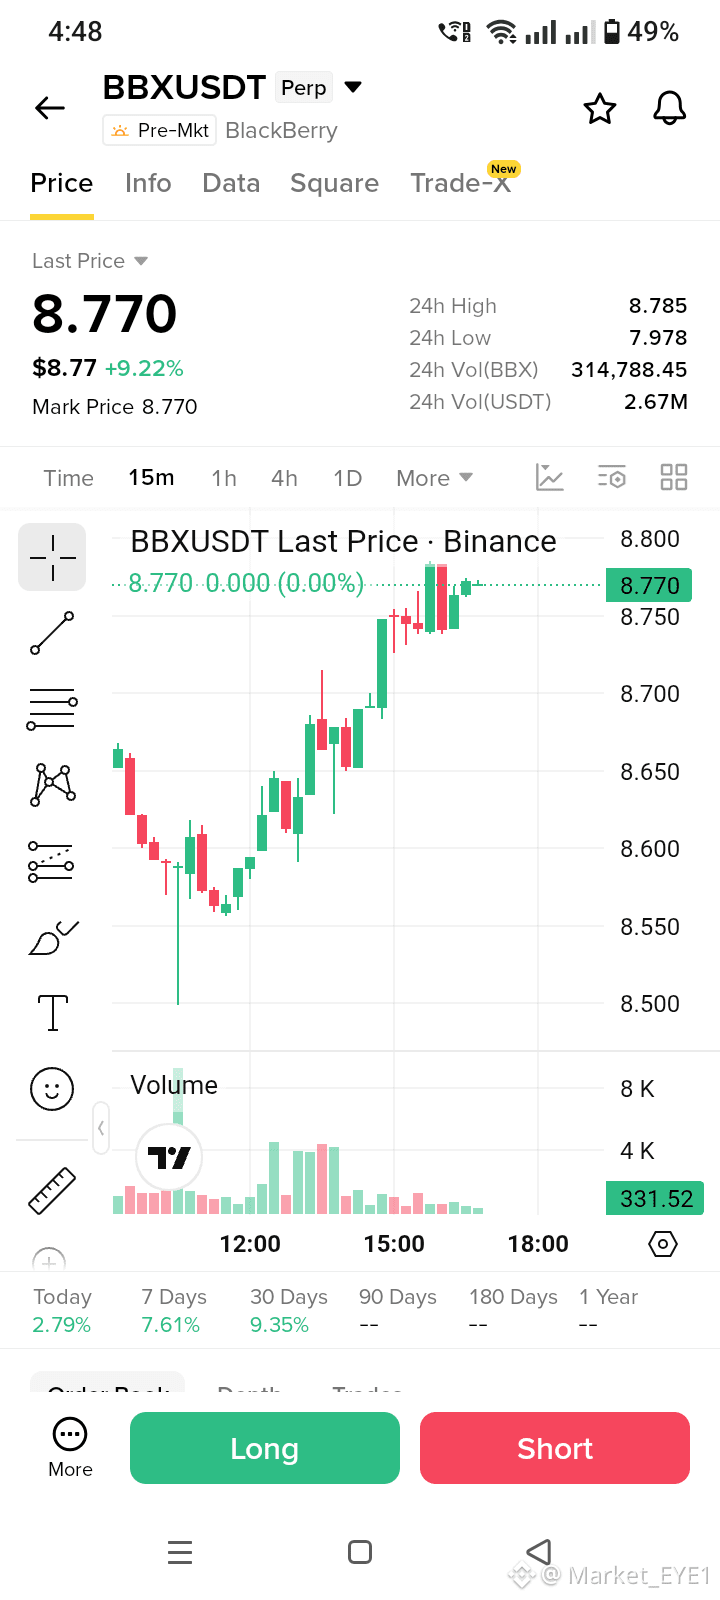720x1600 pixels.
Task: Click the Mark Price 8.770 text
Action: tap(115, 407)
